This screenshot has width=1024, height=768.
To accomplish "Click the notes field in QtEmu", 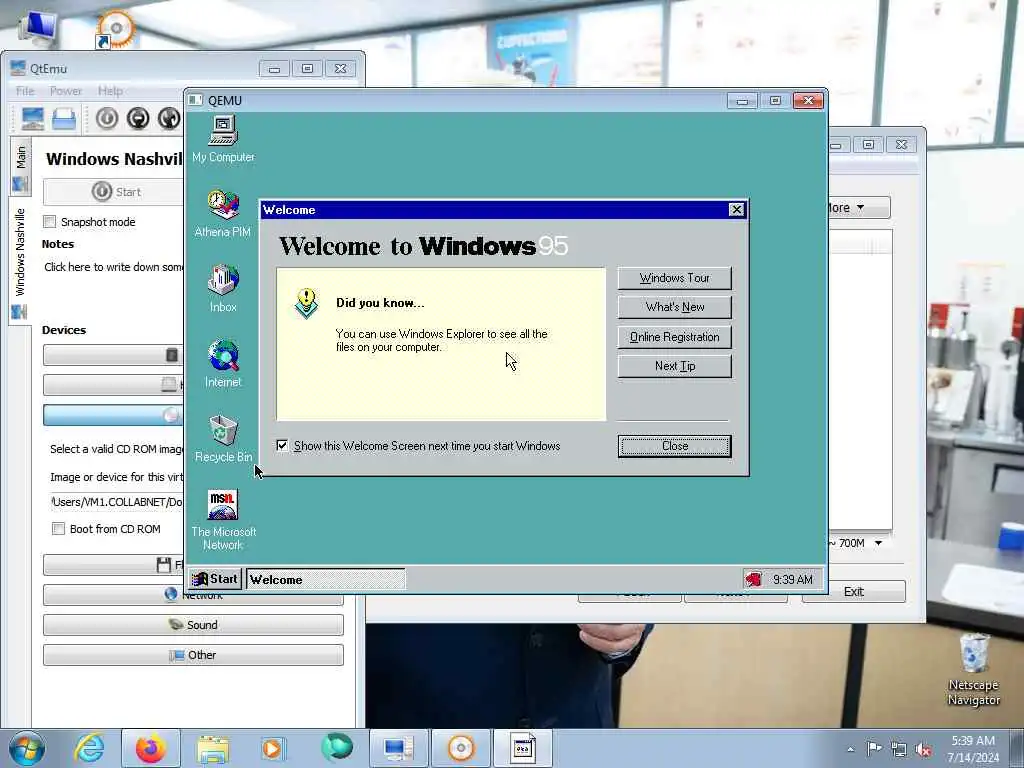I will (114, 267).
